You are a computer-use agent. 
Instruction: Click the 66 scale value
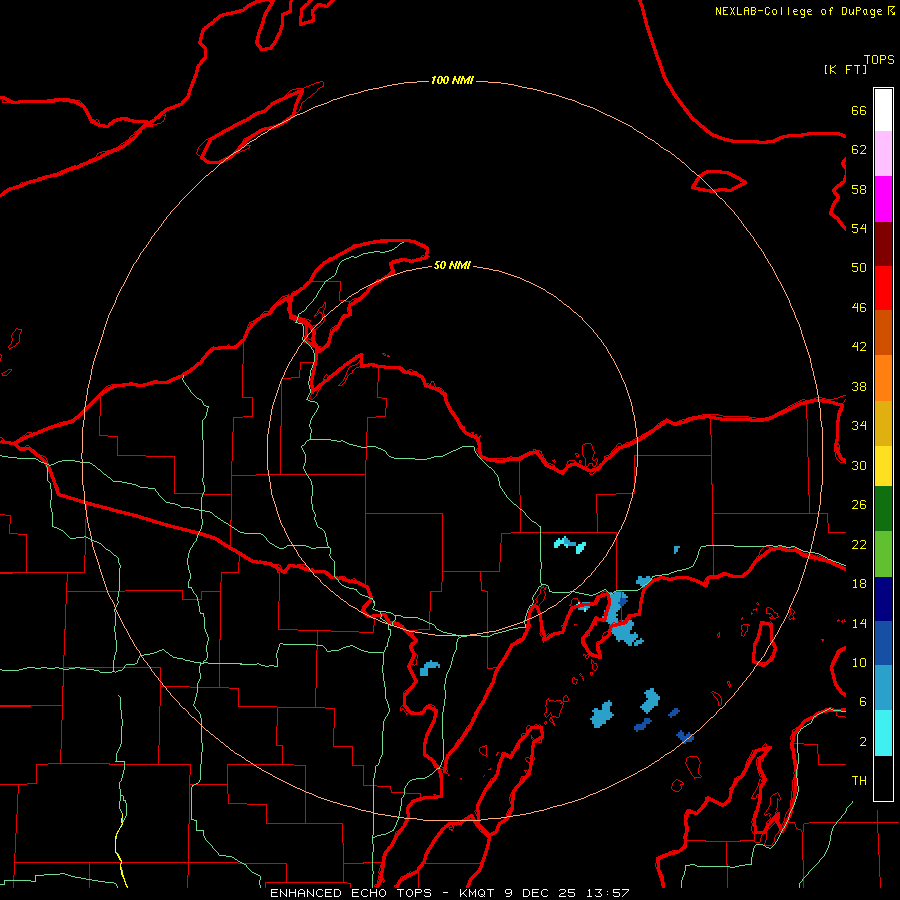[x=859, y=110]
